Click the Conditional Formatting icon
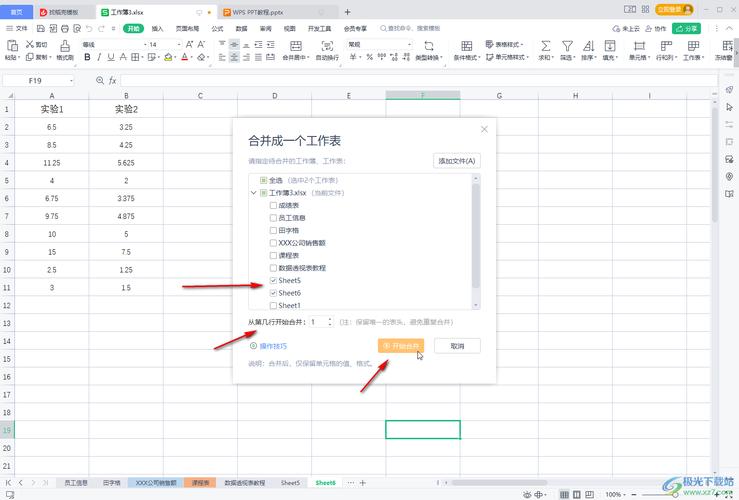 [467, 46]
